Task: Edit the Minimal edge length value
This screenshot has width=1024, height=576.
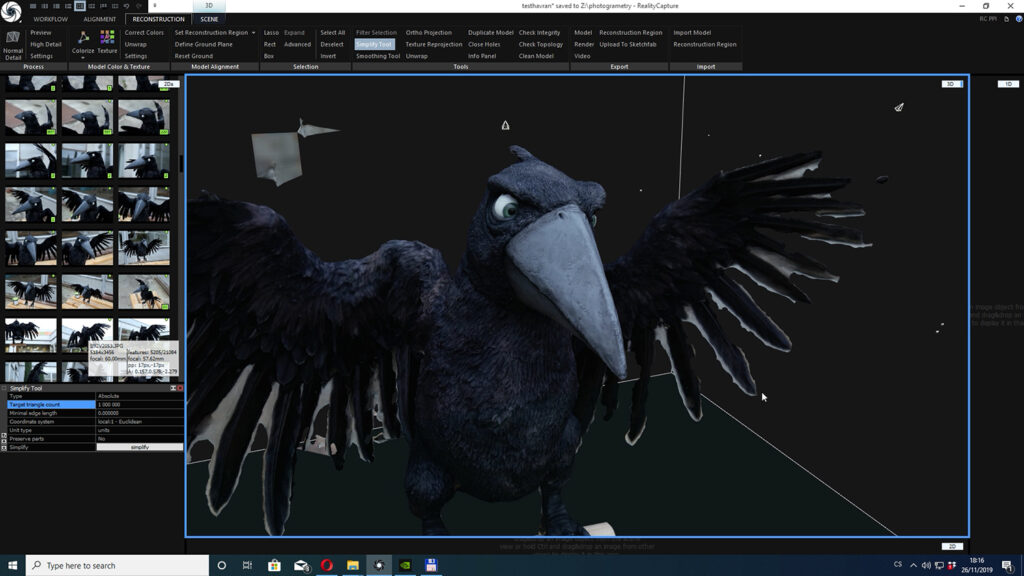Action: coord(140,413)
